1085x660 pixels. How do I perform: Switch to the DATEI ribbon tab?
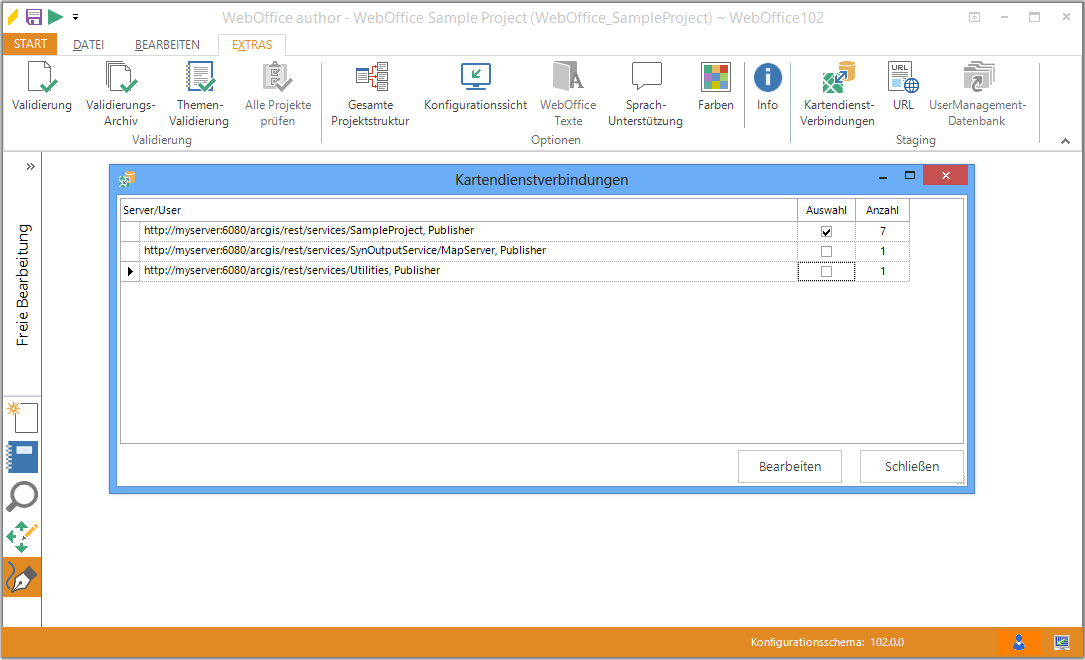point(89,45)
